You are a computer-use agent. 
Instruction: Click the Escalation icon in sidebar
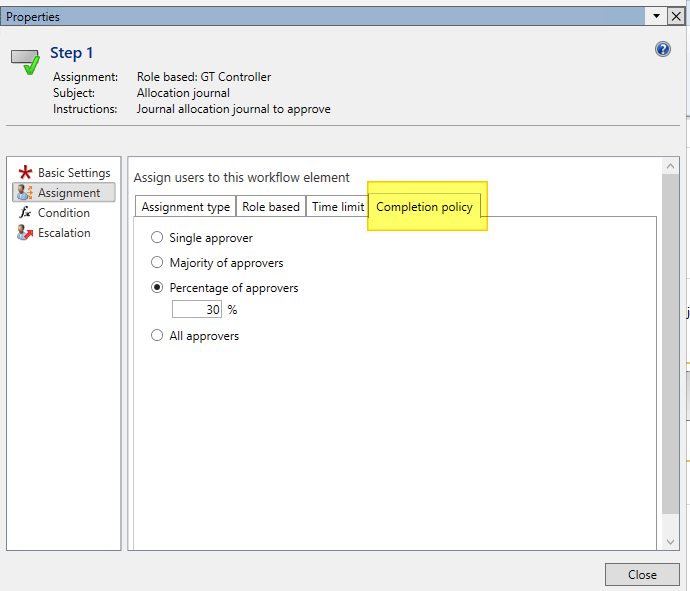click(25, 233)
